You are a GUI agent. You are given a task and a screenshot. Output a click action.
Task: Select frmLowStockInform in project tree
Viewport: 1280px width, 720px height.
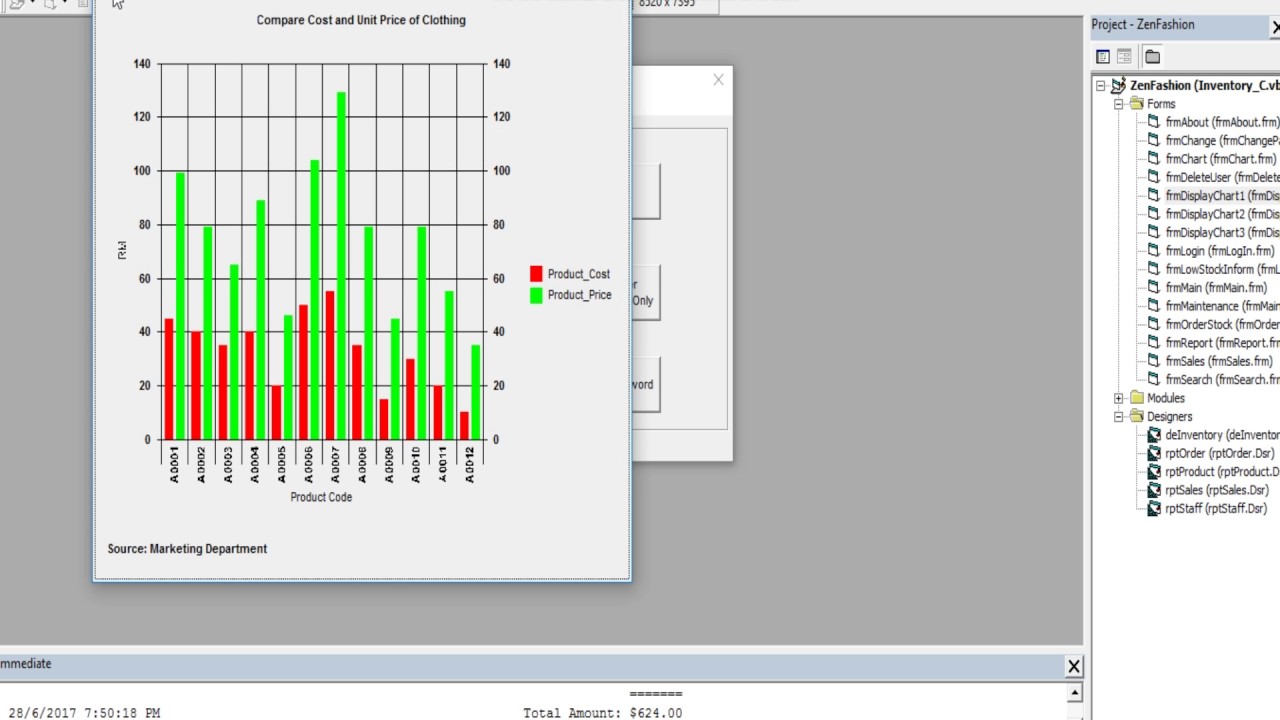(1222, 269)
